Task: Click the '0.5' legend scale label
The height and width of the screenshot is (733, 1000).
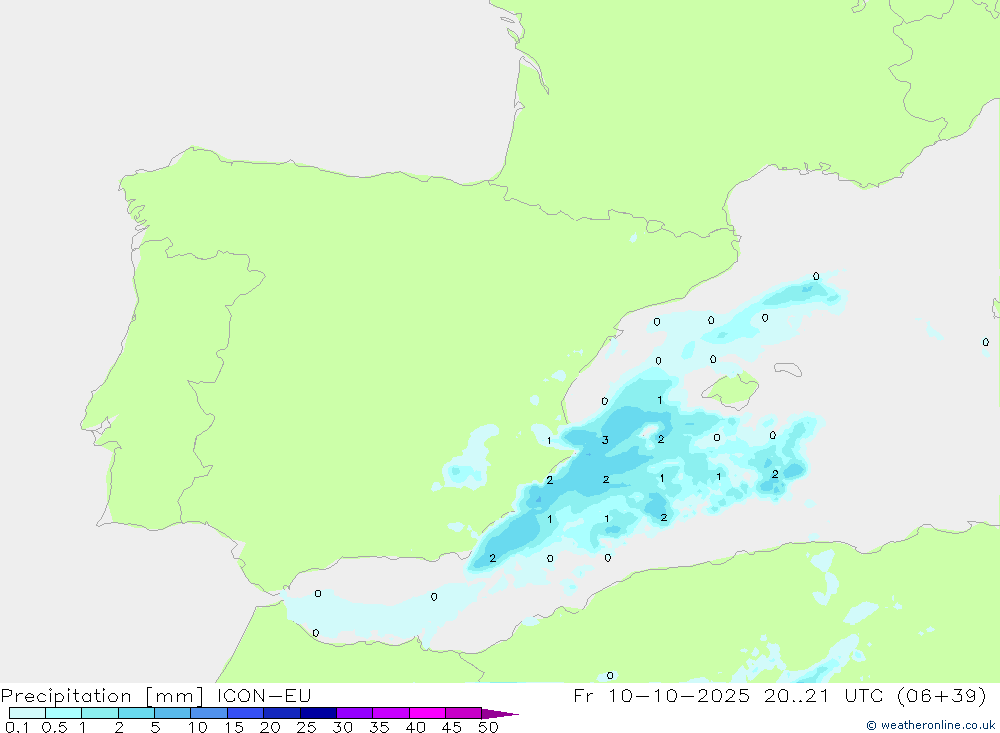Action: pyautogui.click(x=54, y=727)
